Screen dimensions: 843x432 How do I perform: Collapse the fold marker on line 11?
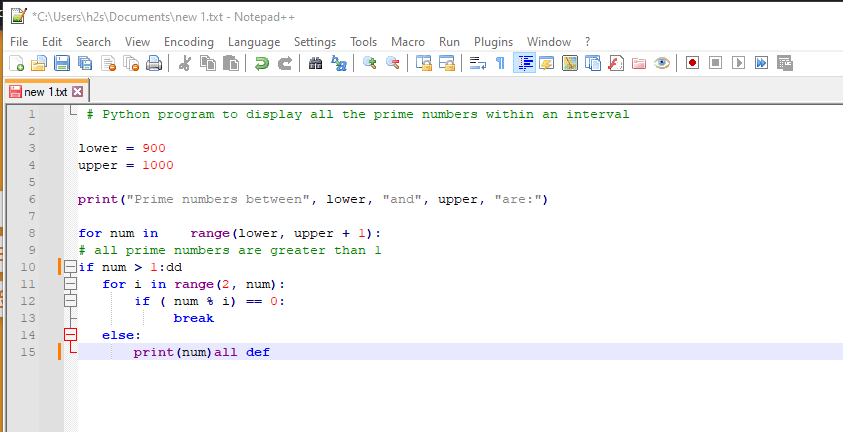70,284
